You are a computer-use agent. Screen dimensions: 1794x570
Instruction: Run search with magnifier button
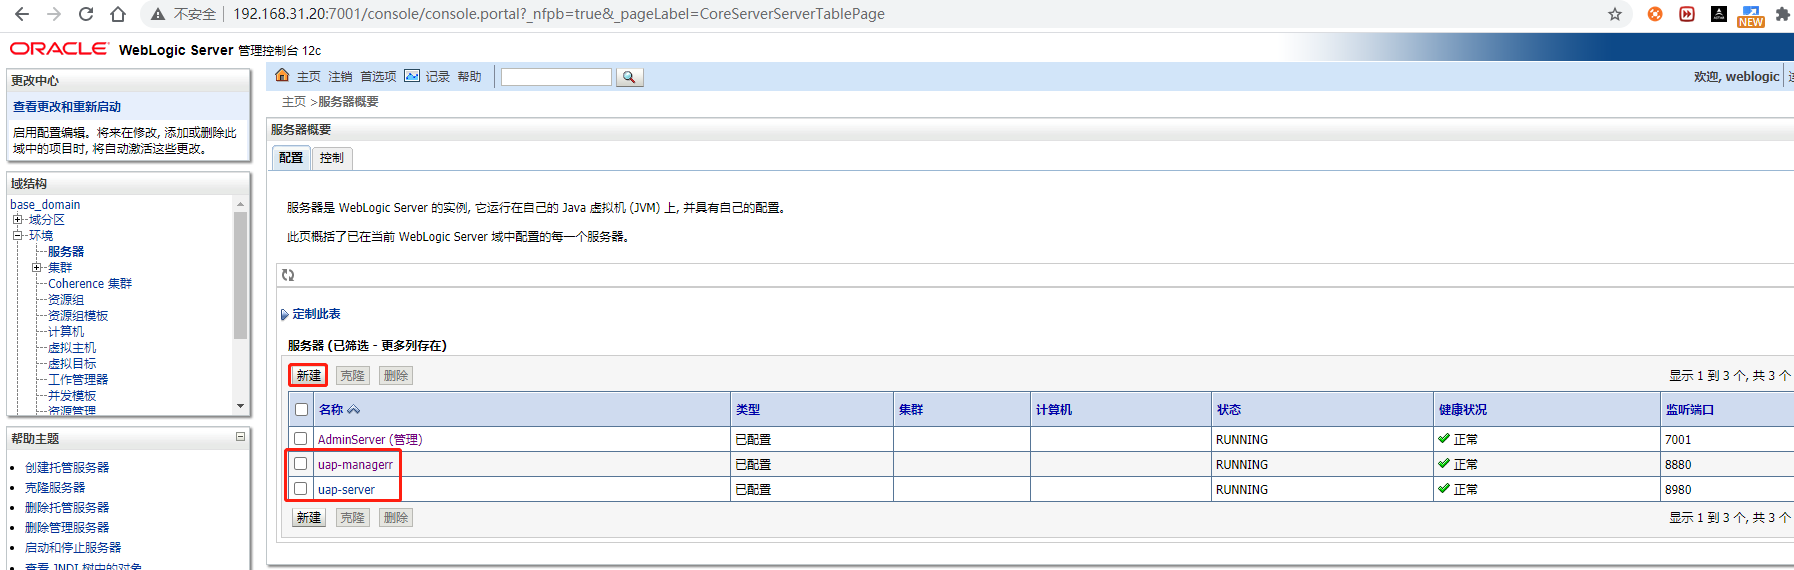point(629,77)
